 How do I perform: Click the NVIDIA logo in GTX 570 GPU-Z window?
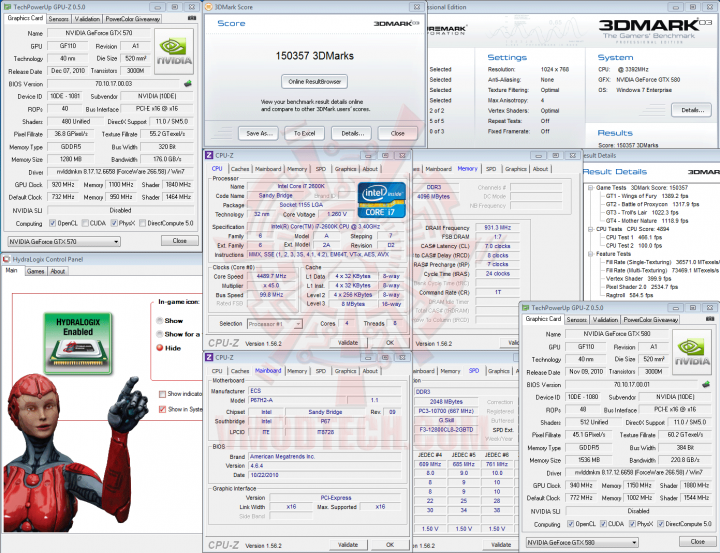(x=174, y=51)
